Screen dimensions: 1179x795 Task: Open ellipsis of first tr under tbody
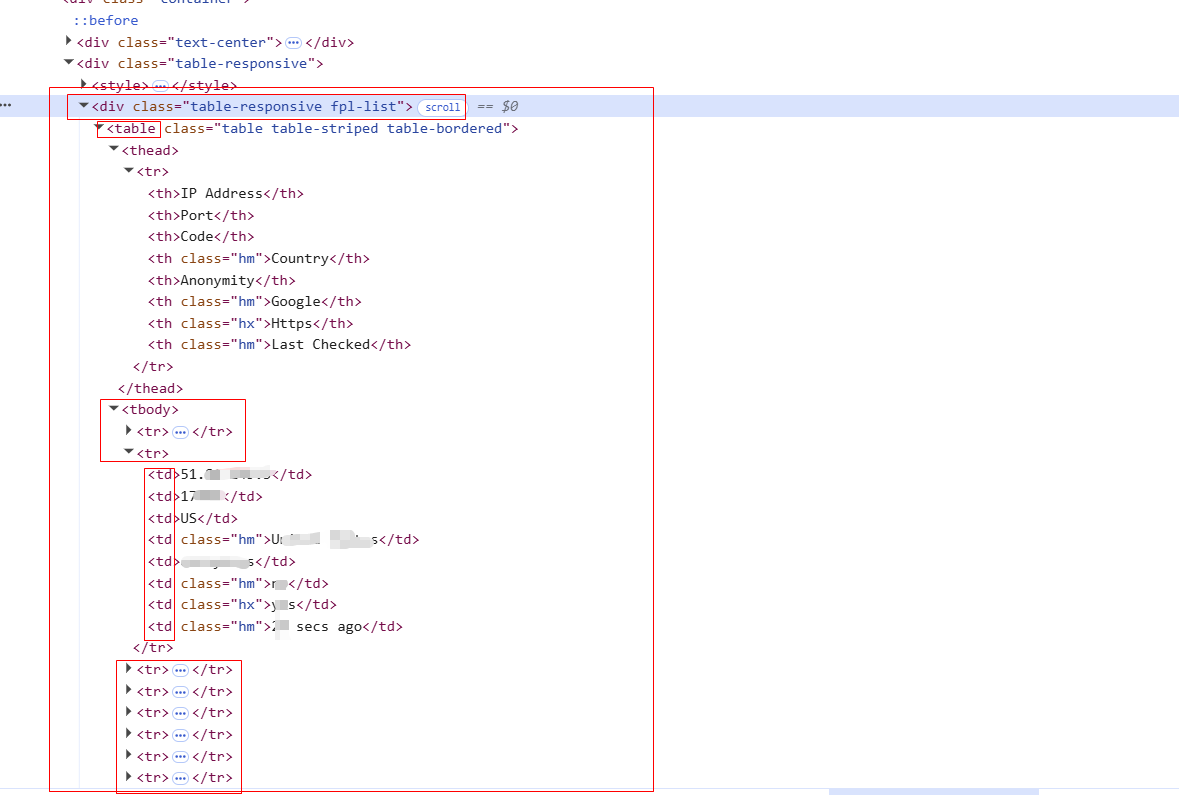(180, 432)
